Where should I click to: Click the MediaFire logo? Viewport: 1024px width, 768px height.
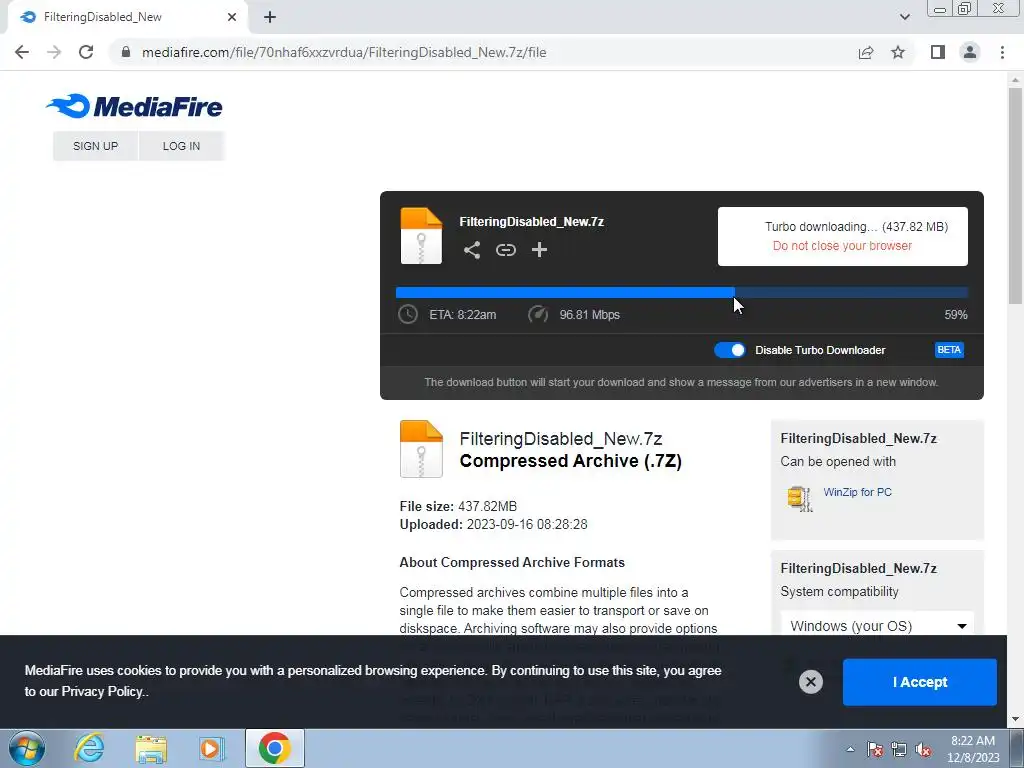tap(135, 106)
